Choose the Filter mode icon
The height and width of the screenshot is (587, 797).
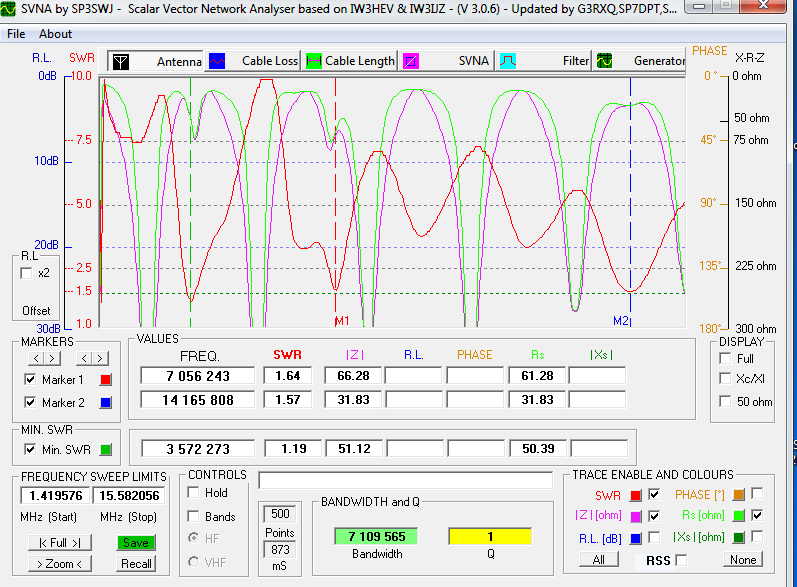pos(508,61)
